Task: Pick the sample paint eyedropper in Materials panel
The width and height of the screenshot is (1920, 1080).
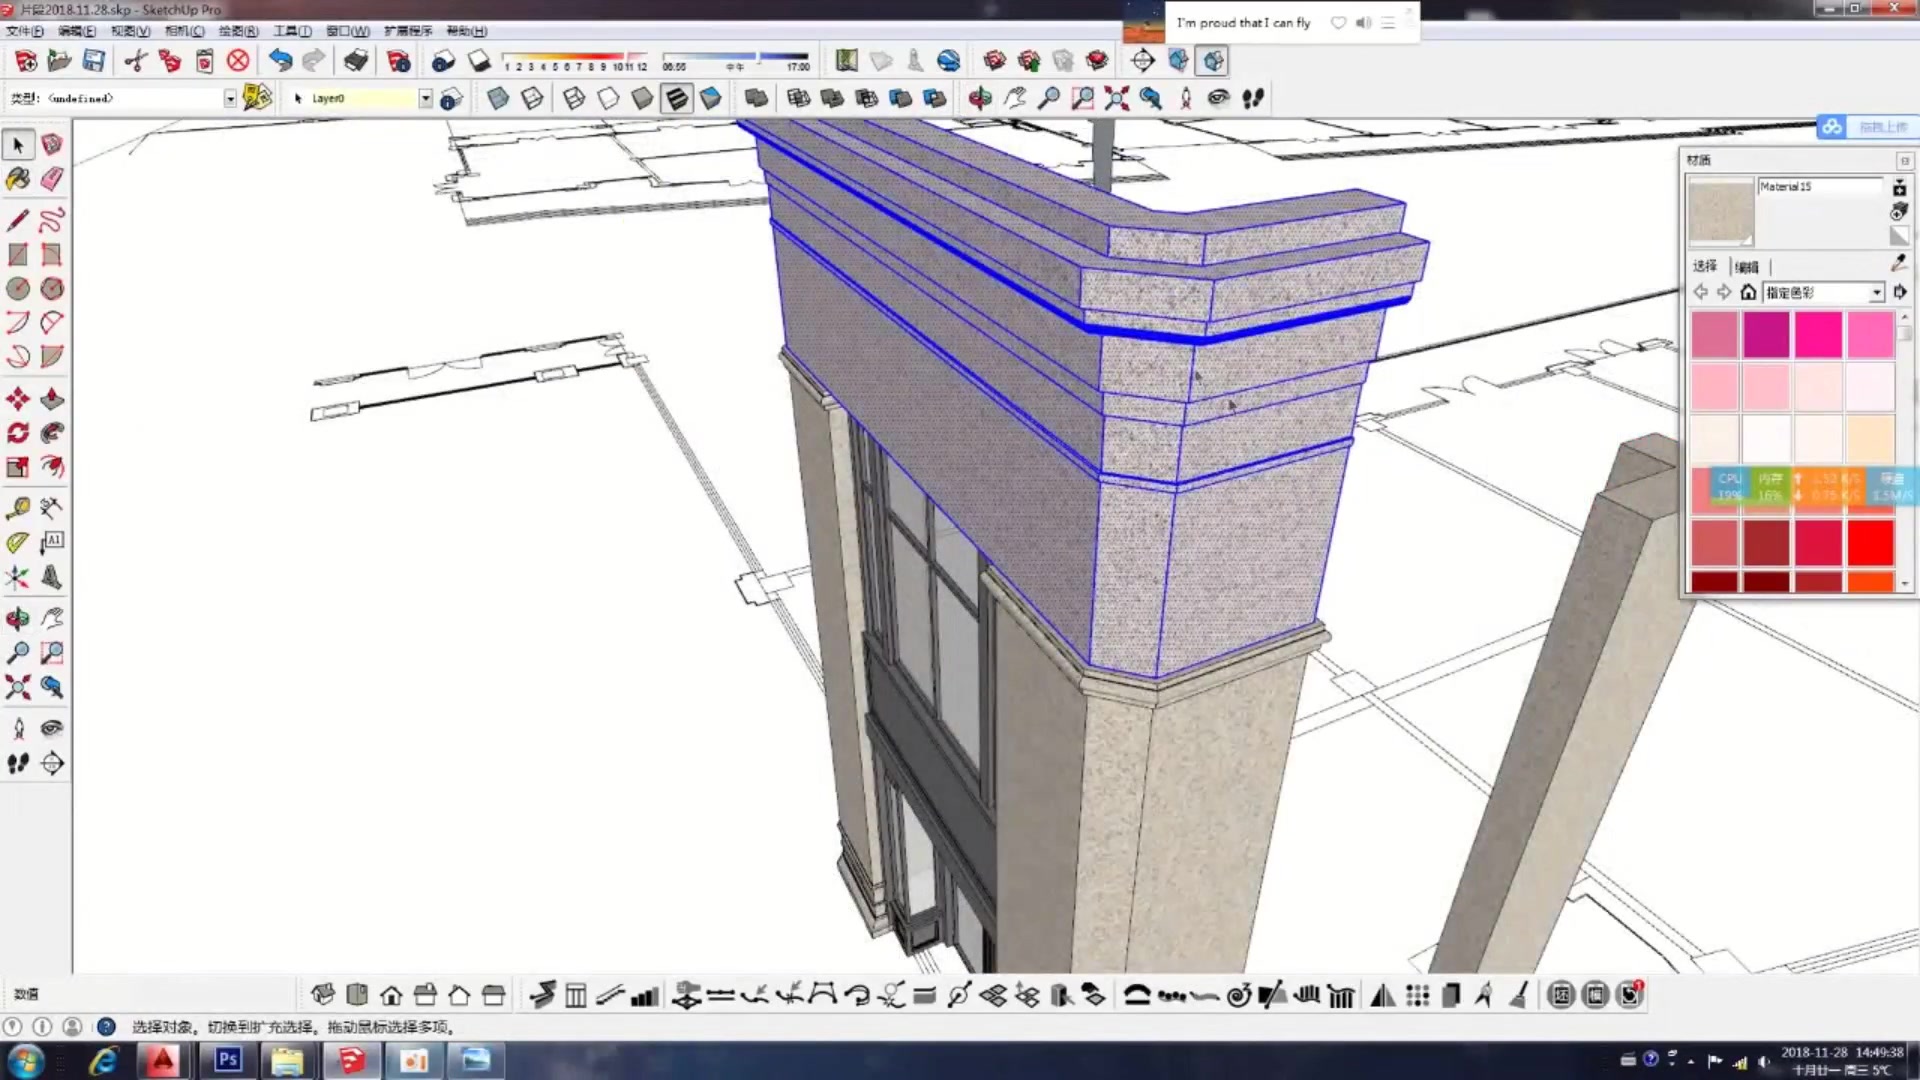Action: (1898, 262)
